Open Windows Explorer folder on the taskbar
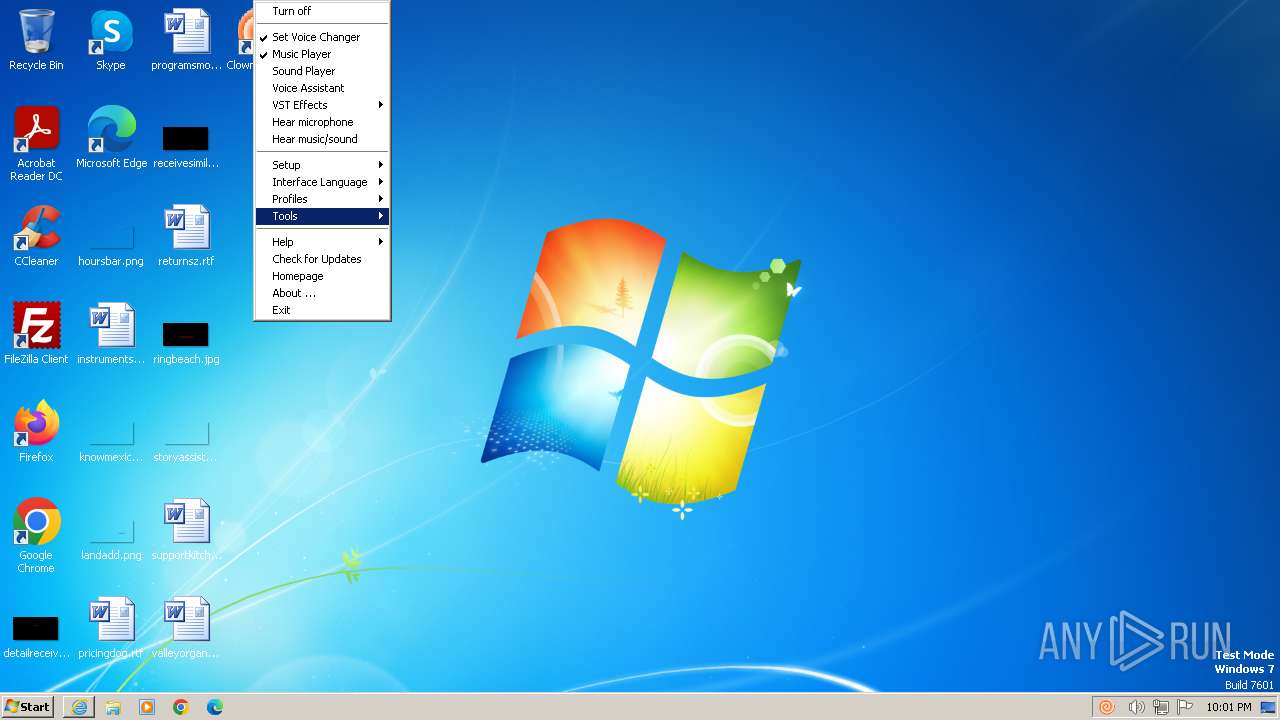 tap(113, 707)
